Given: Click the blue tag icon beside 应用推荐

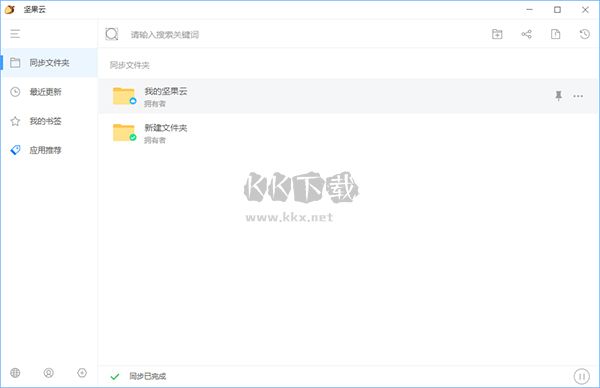Looking at the screenshot, I should click(15, 150).
